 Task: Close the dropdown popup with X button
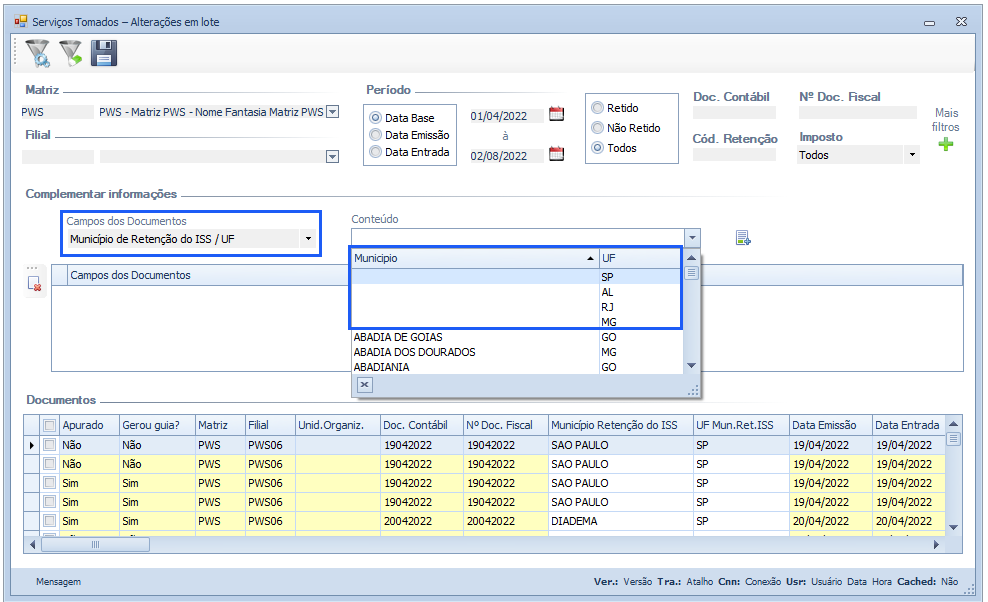[x=364, y=385]
